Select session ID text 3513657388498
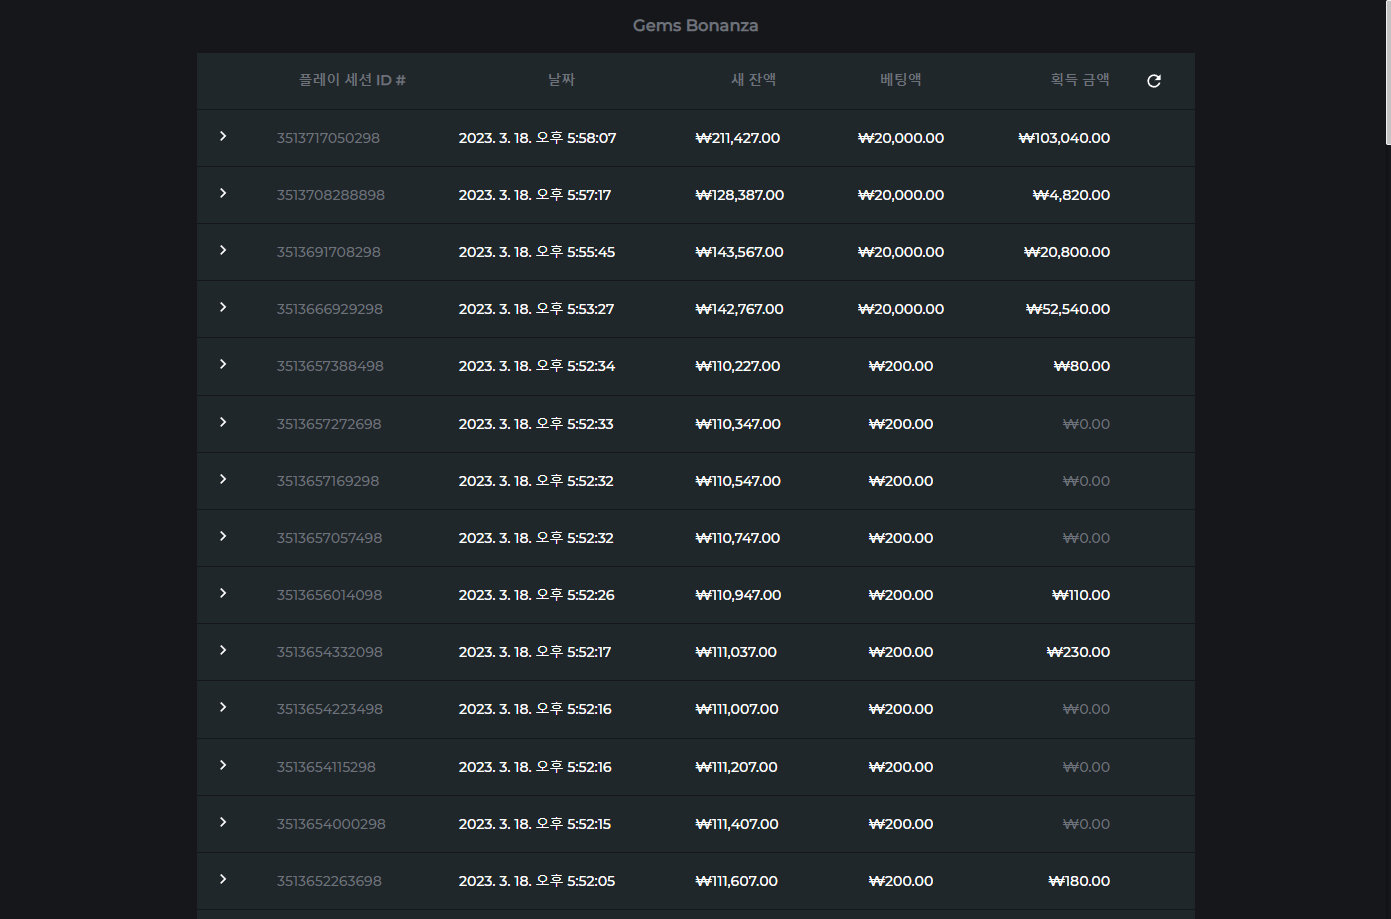 click(330, 366)
